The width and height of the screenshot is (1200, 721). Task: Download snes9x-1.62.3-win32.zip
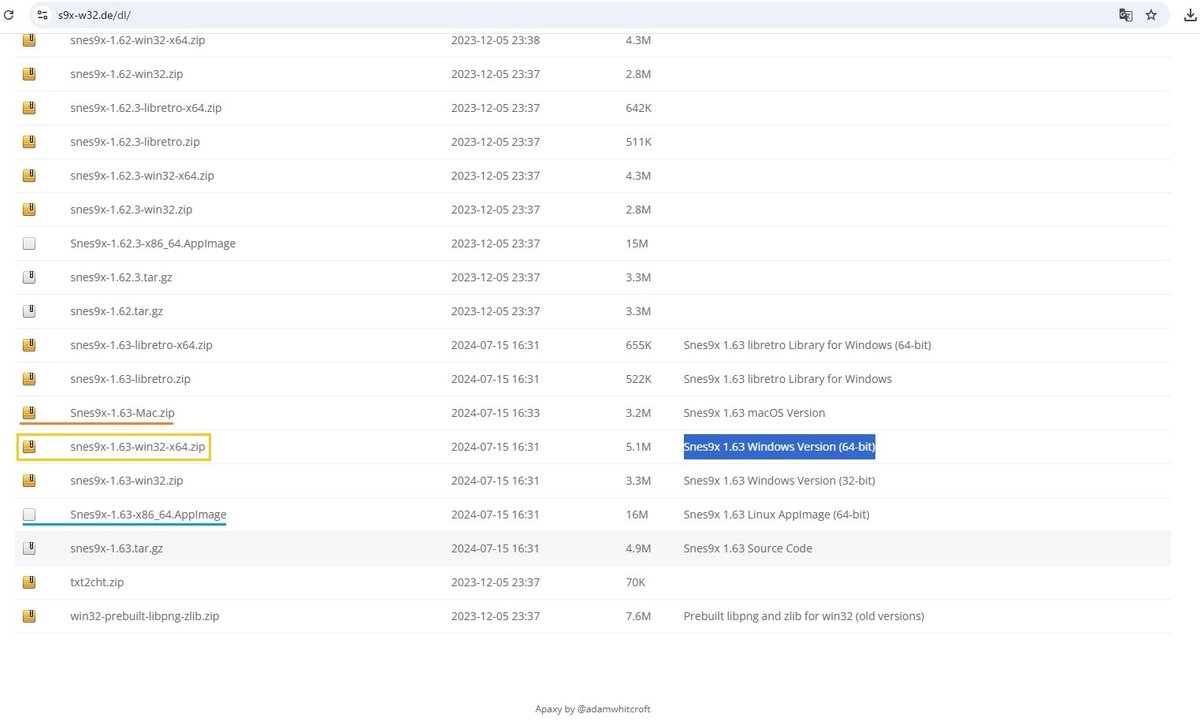(x=131, y=210)
